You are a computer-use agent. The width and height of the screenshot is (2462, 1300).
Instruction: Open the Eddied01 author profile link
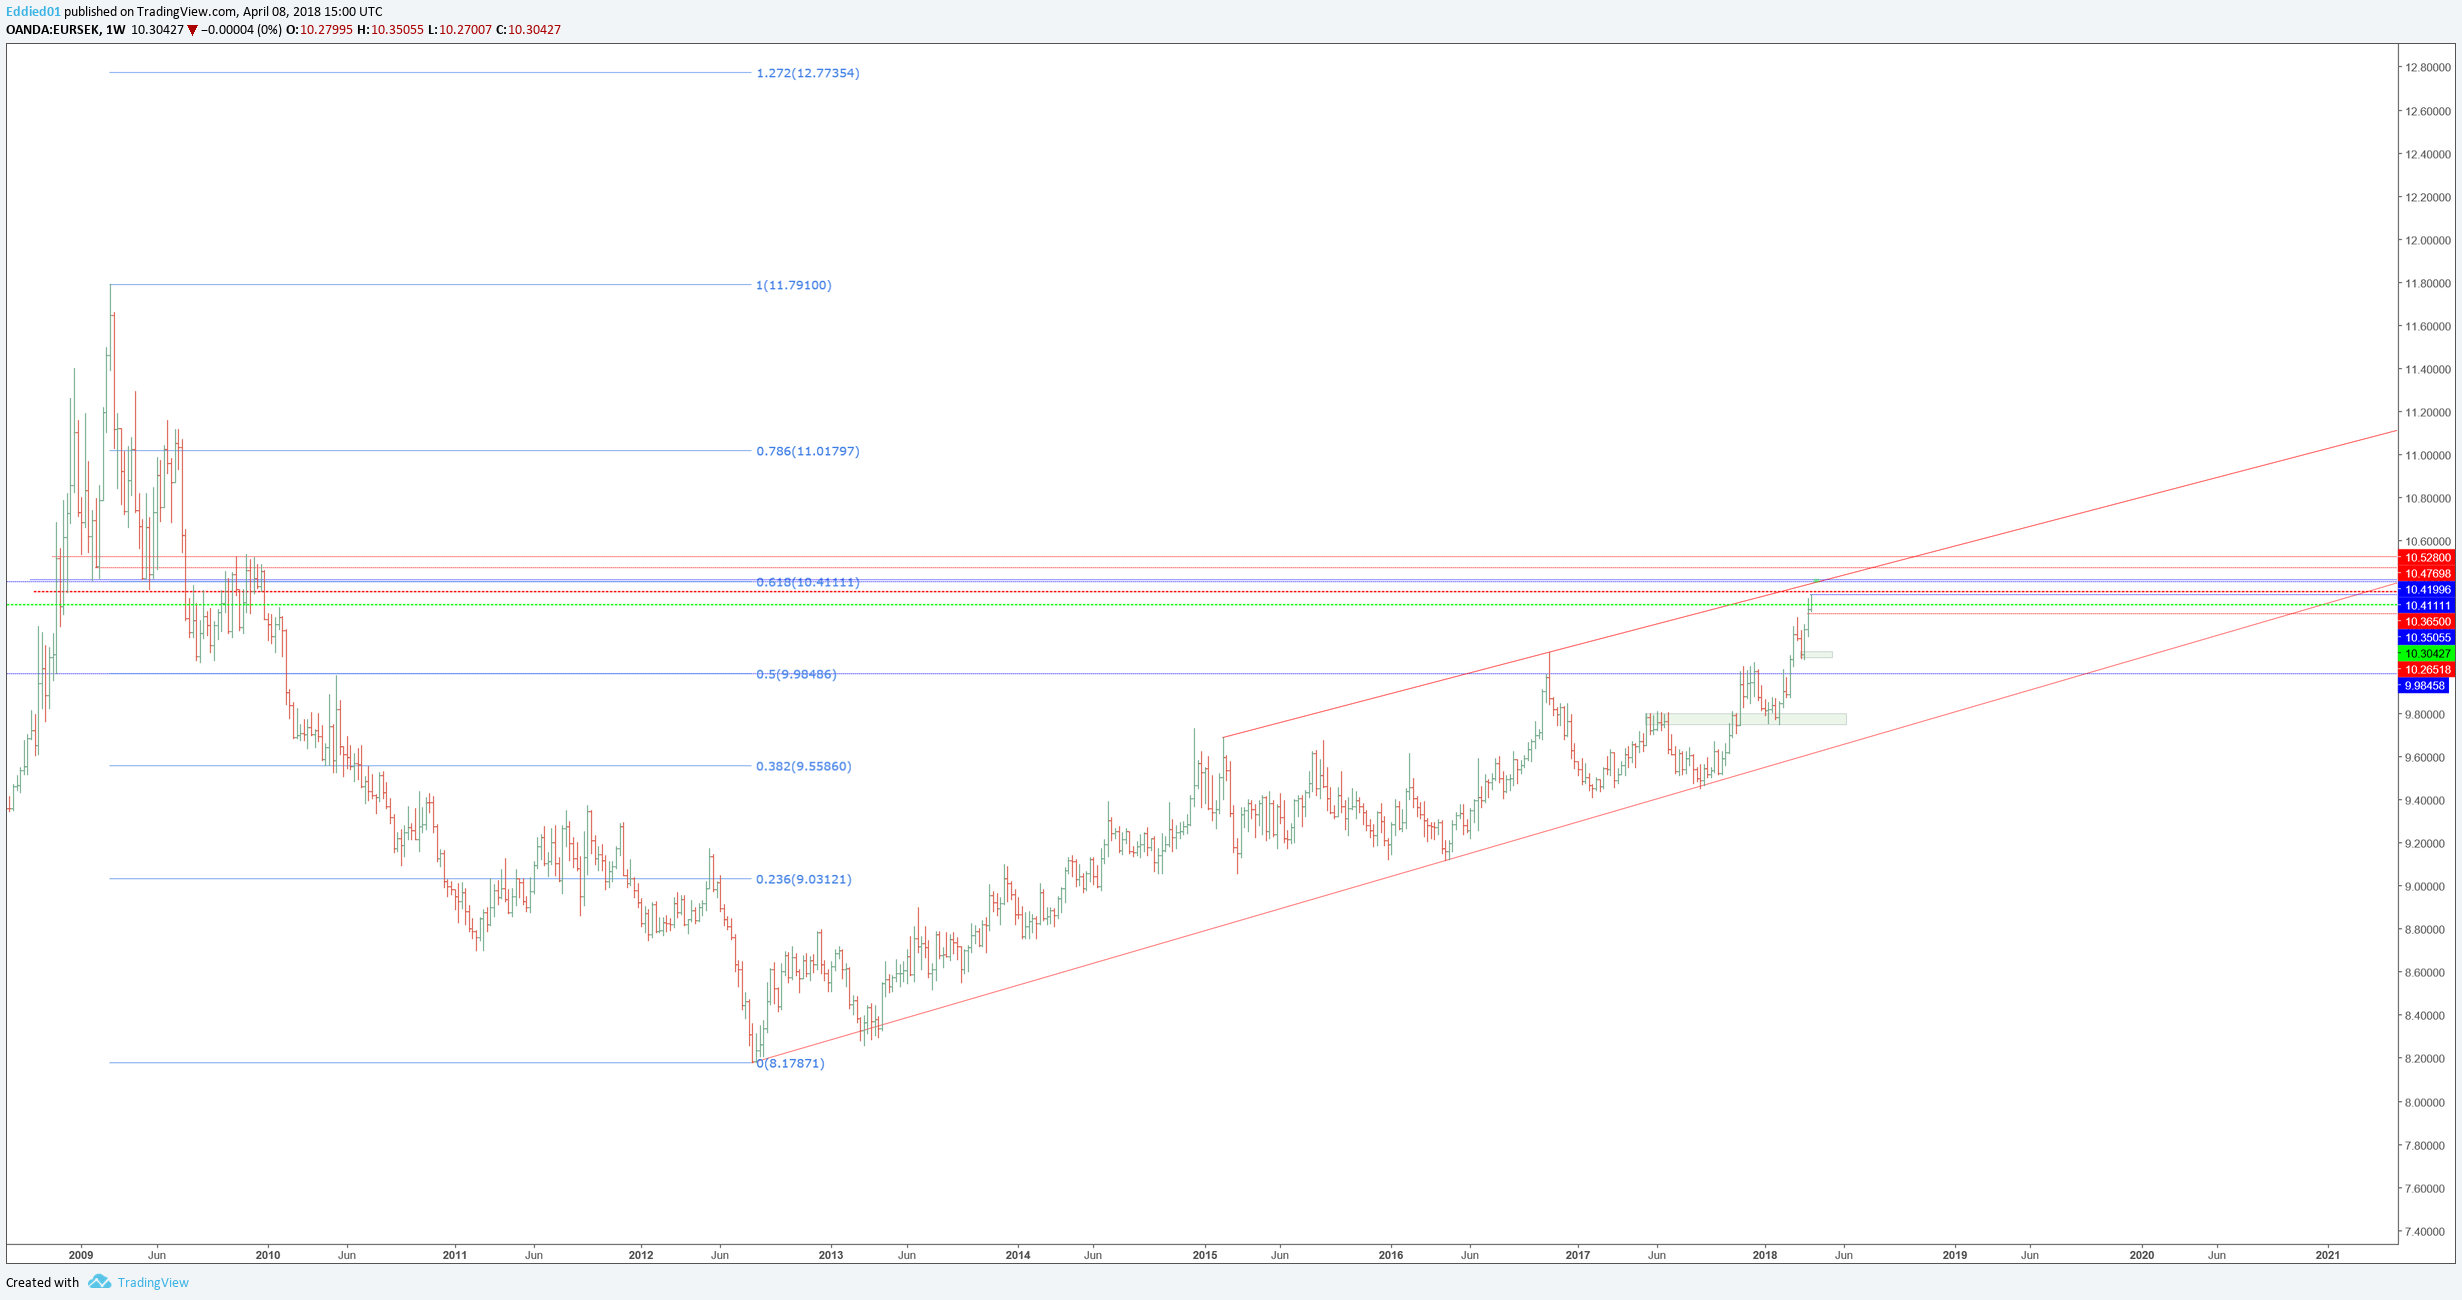click(33, 12)
